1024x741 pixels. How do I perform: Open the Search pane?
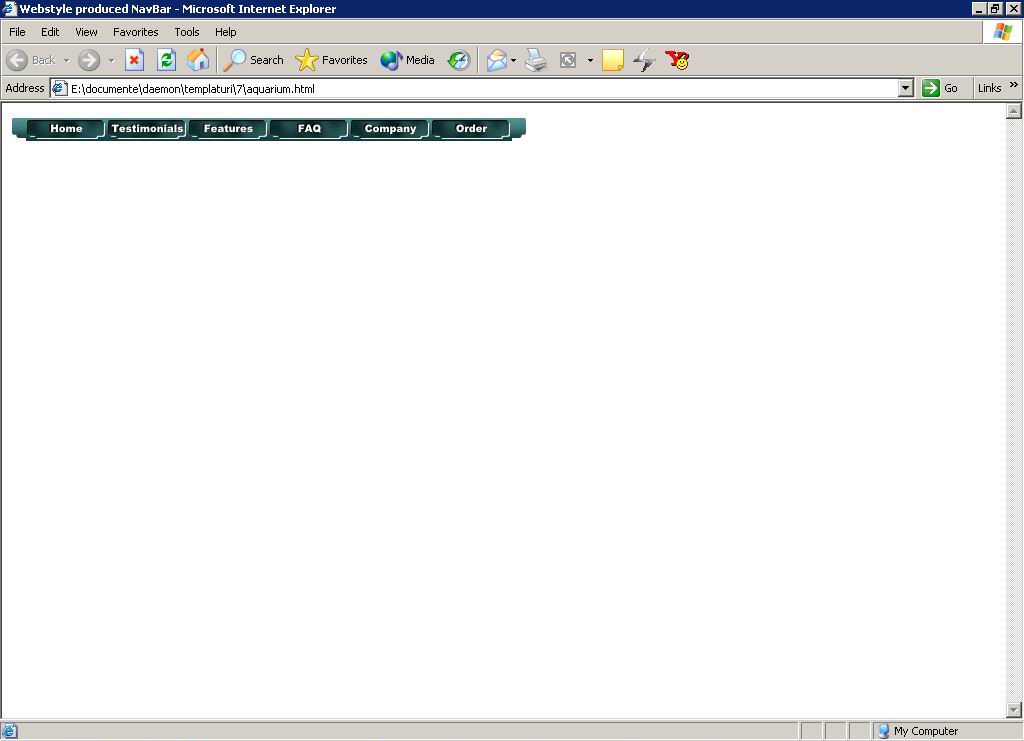253,60
